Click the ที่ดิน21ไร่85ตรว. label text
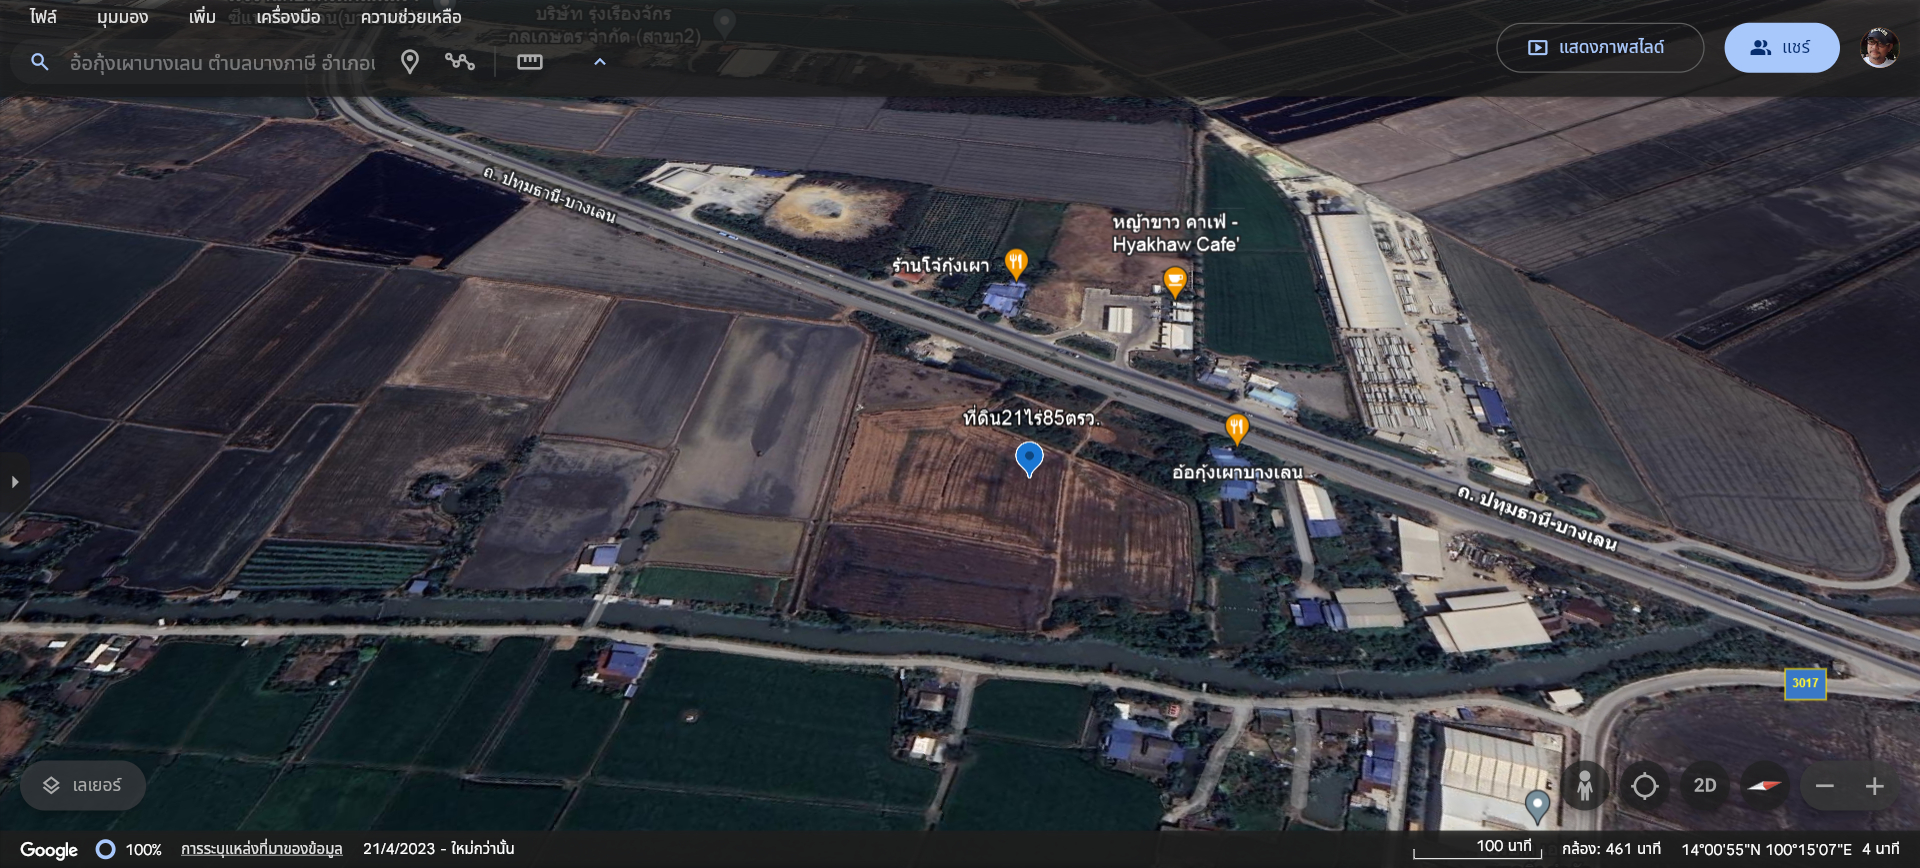Screen dimensions: 1920x868 [x=1031, y=418]
